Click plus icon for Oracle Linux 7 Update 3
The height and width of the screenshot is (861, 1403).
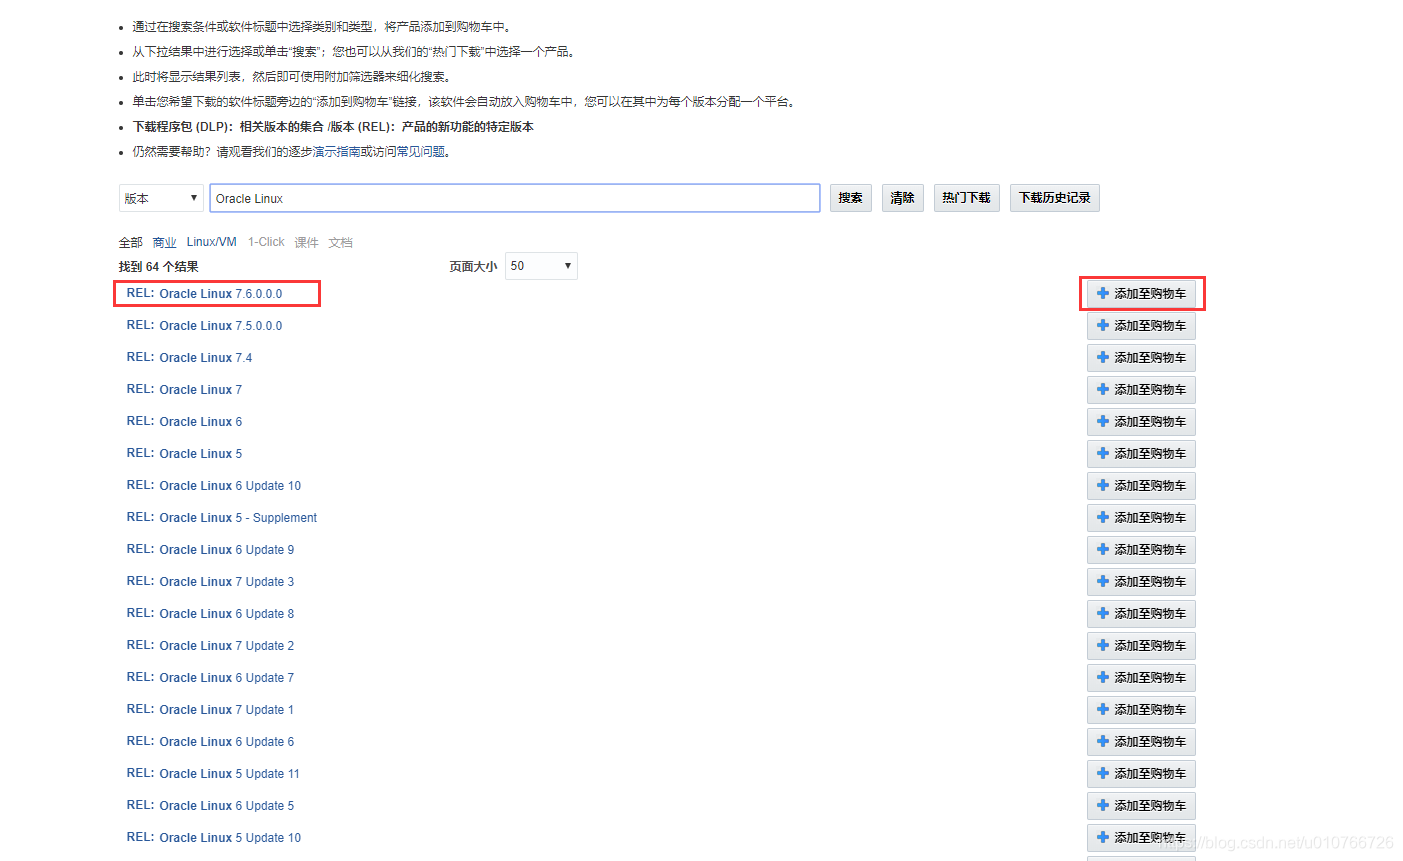pyautogui.click(x=1103, y=582)
